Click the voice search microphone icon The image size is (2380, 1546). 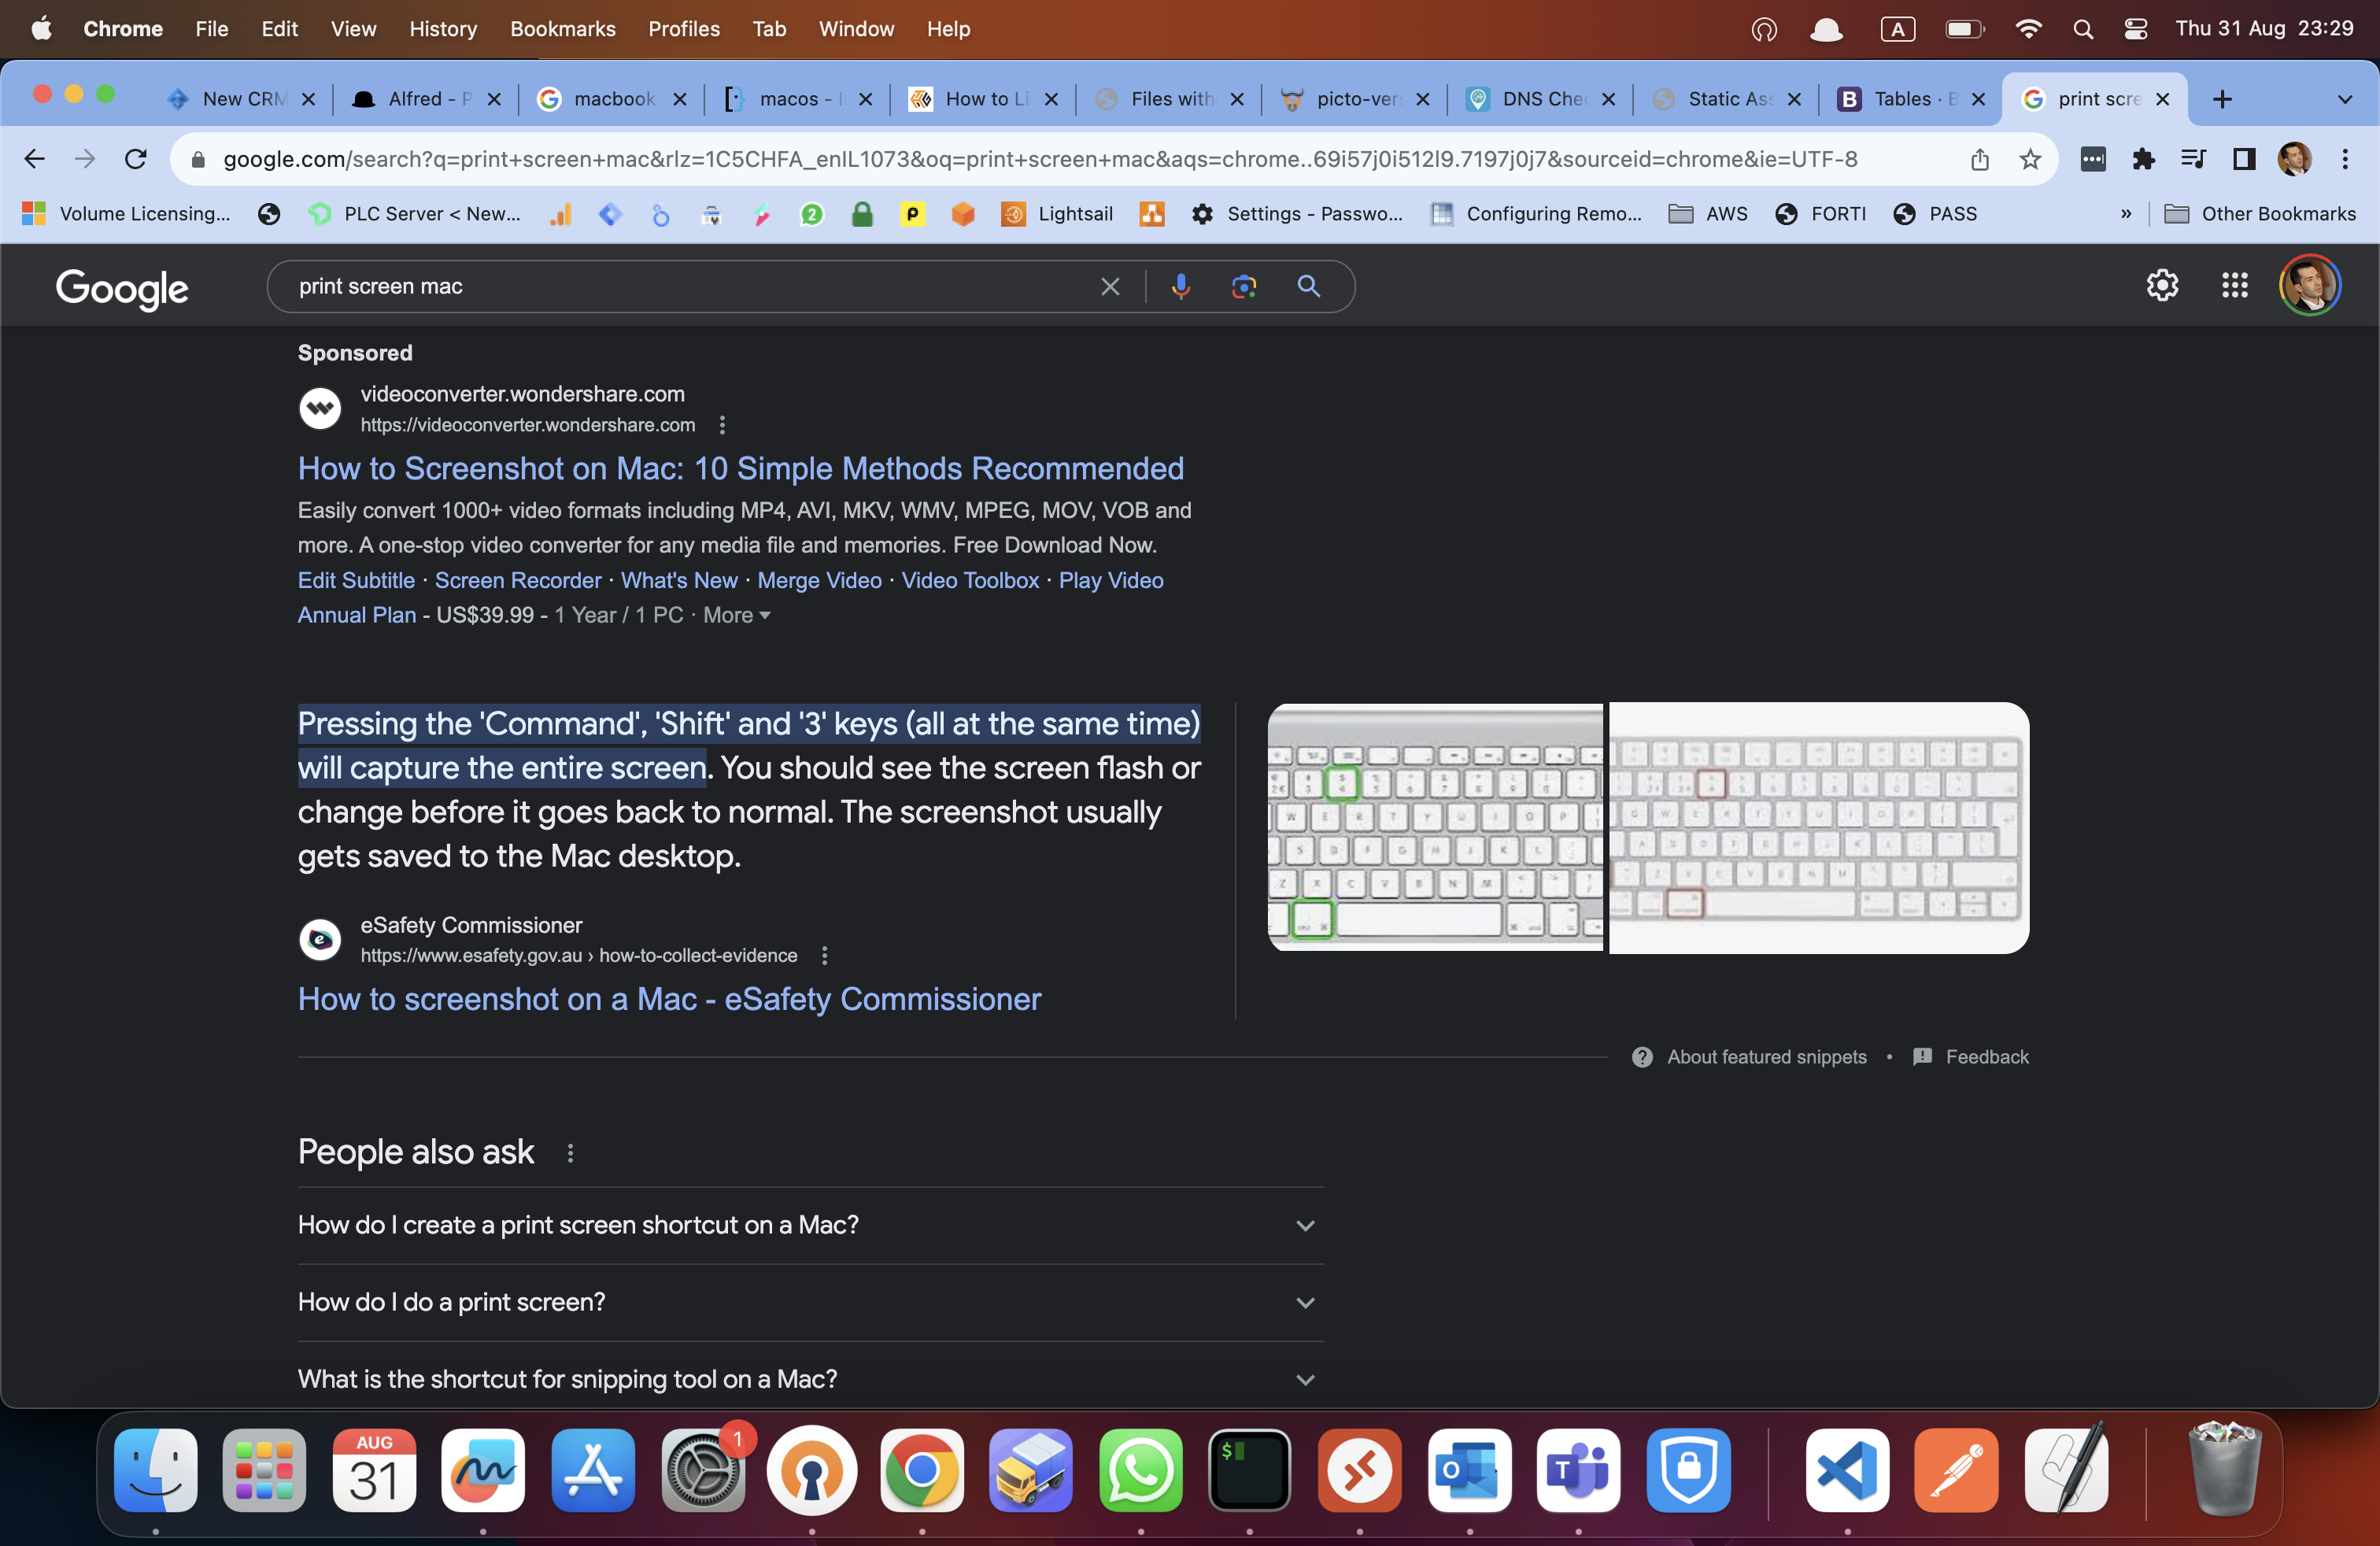coord(1180,286)
